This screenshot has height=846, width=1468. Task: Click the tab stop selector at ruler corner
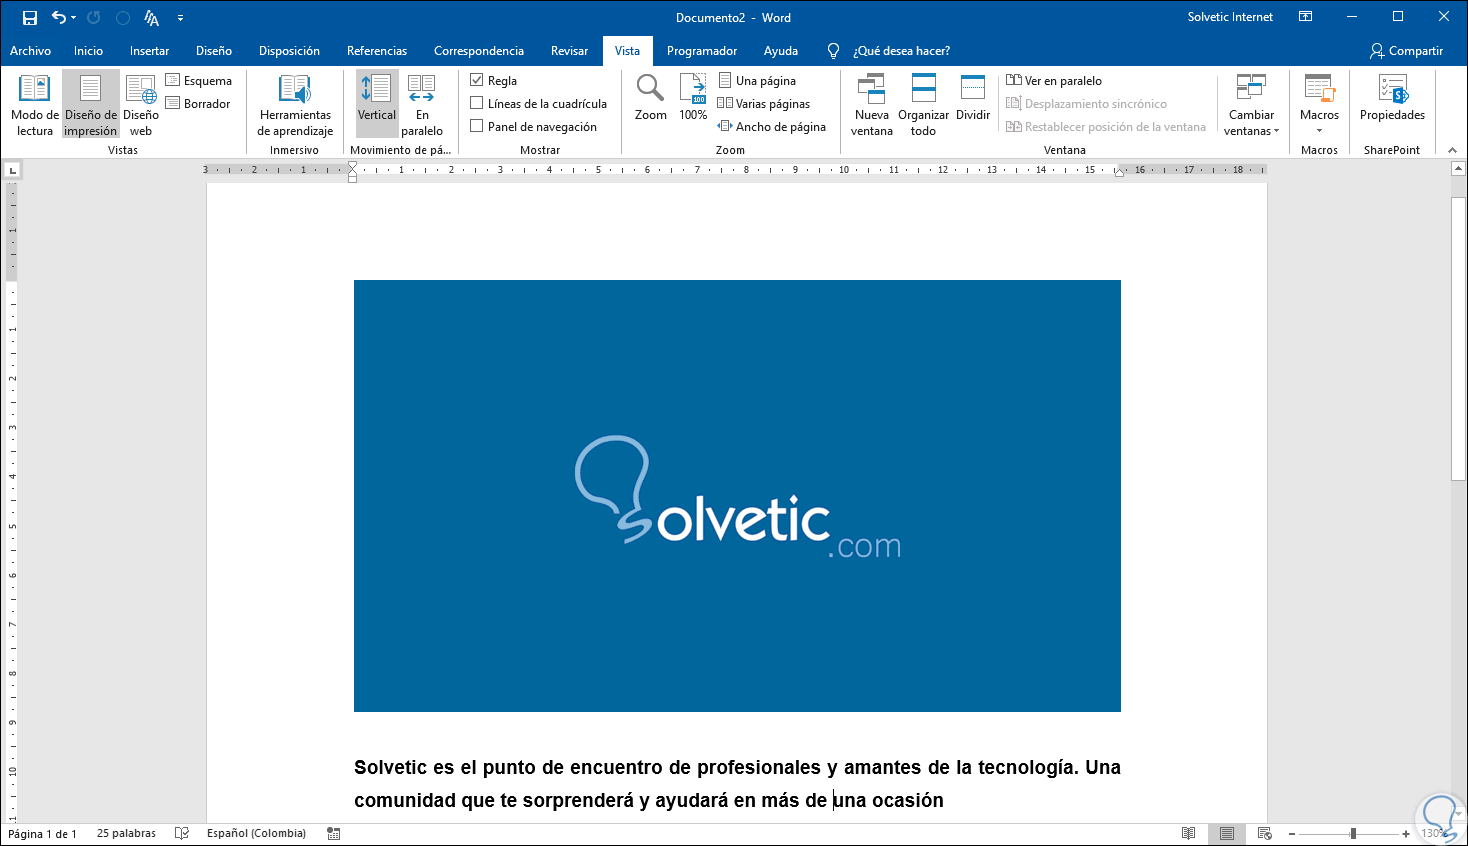[12, 171]
